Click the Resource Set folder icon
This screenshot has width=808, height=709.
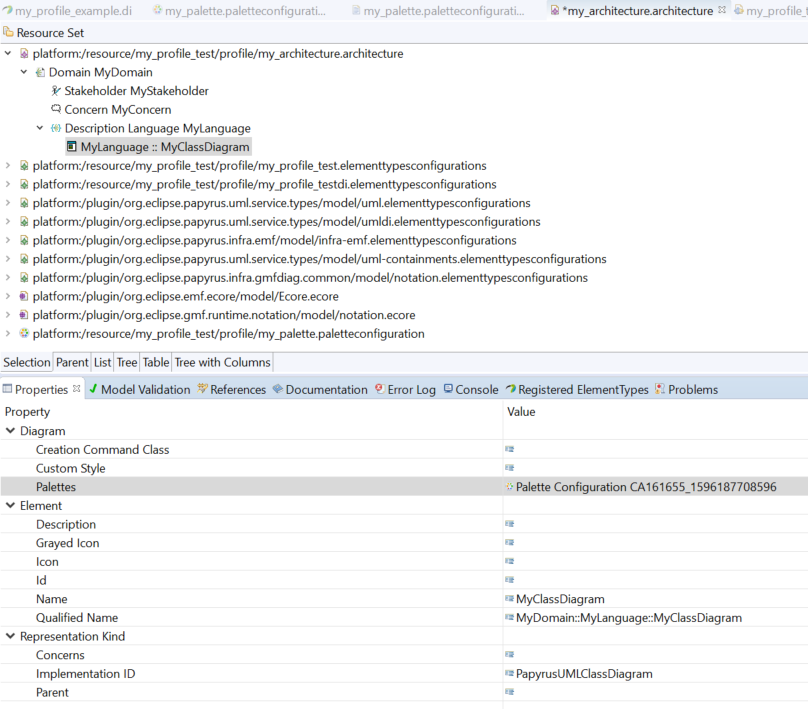click(8, 32)
